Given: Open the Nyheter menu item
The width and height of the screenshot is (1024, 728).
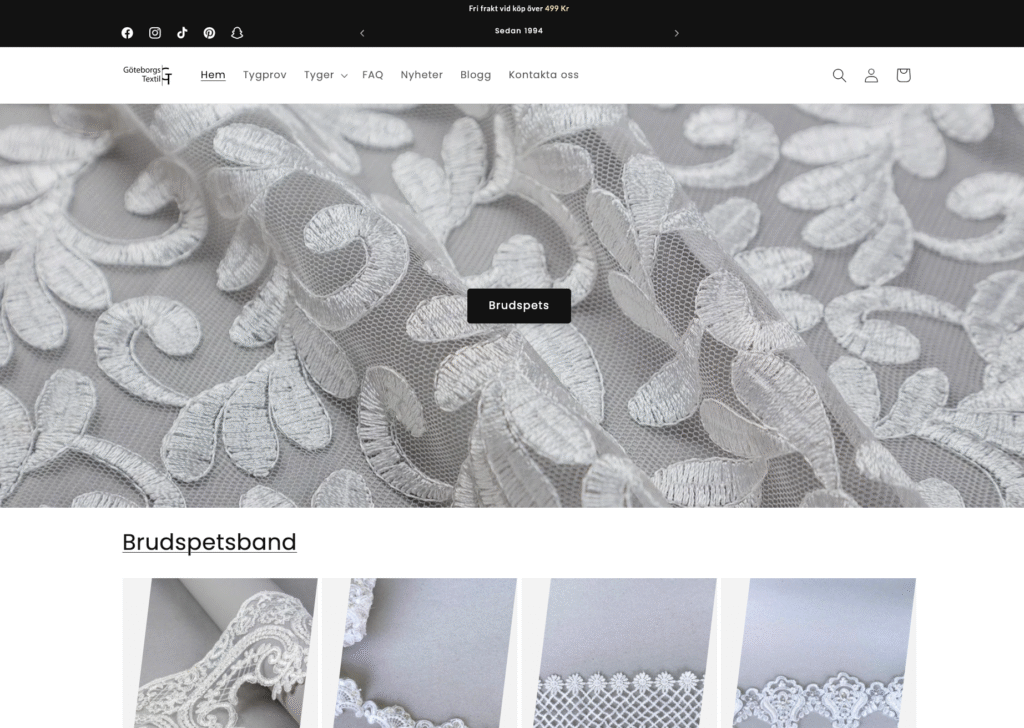Looking at the screenshot, I should click(x=422, y=74).
